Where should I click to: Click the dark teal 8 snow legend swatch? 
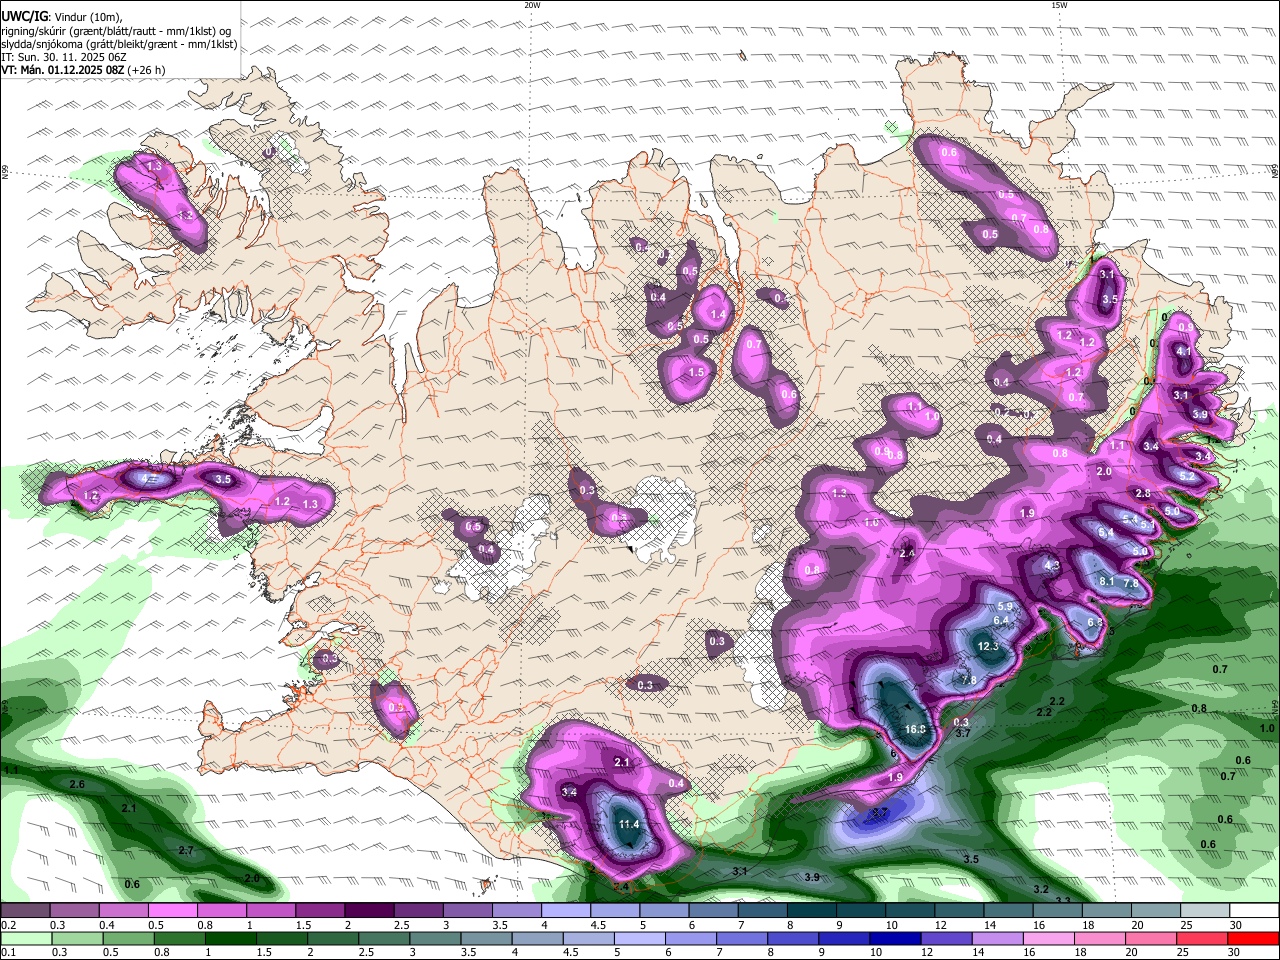point(812,910)
